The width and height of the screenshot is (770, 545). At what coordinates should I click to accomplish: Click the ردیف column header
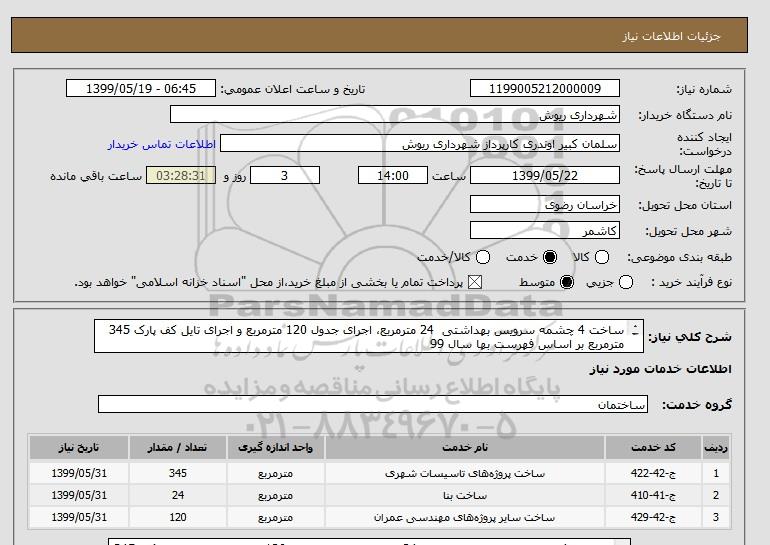pyautogui.click(x=716, y=447)
